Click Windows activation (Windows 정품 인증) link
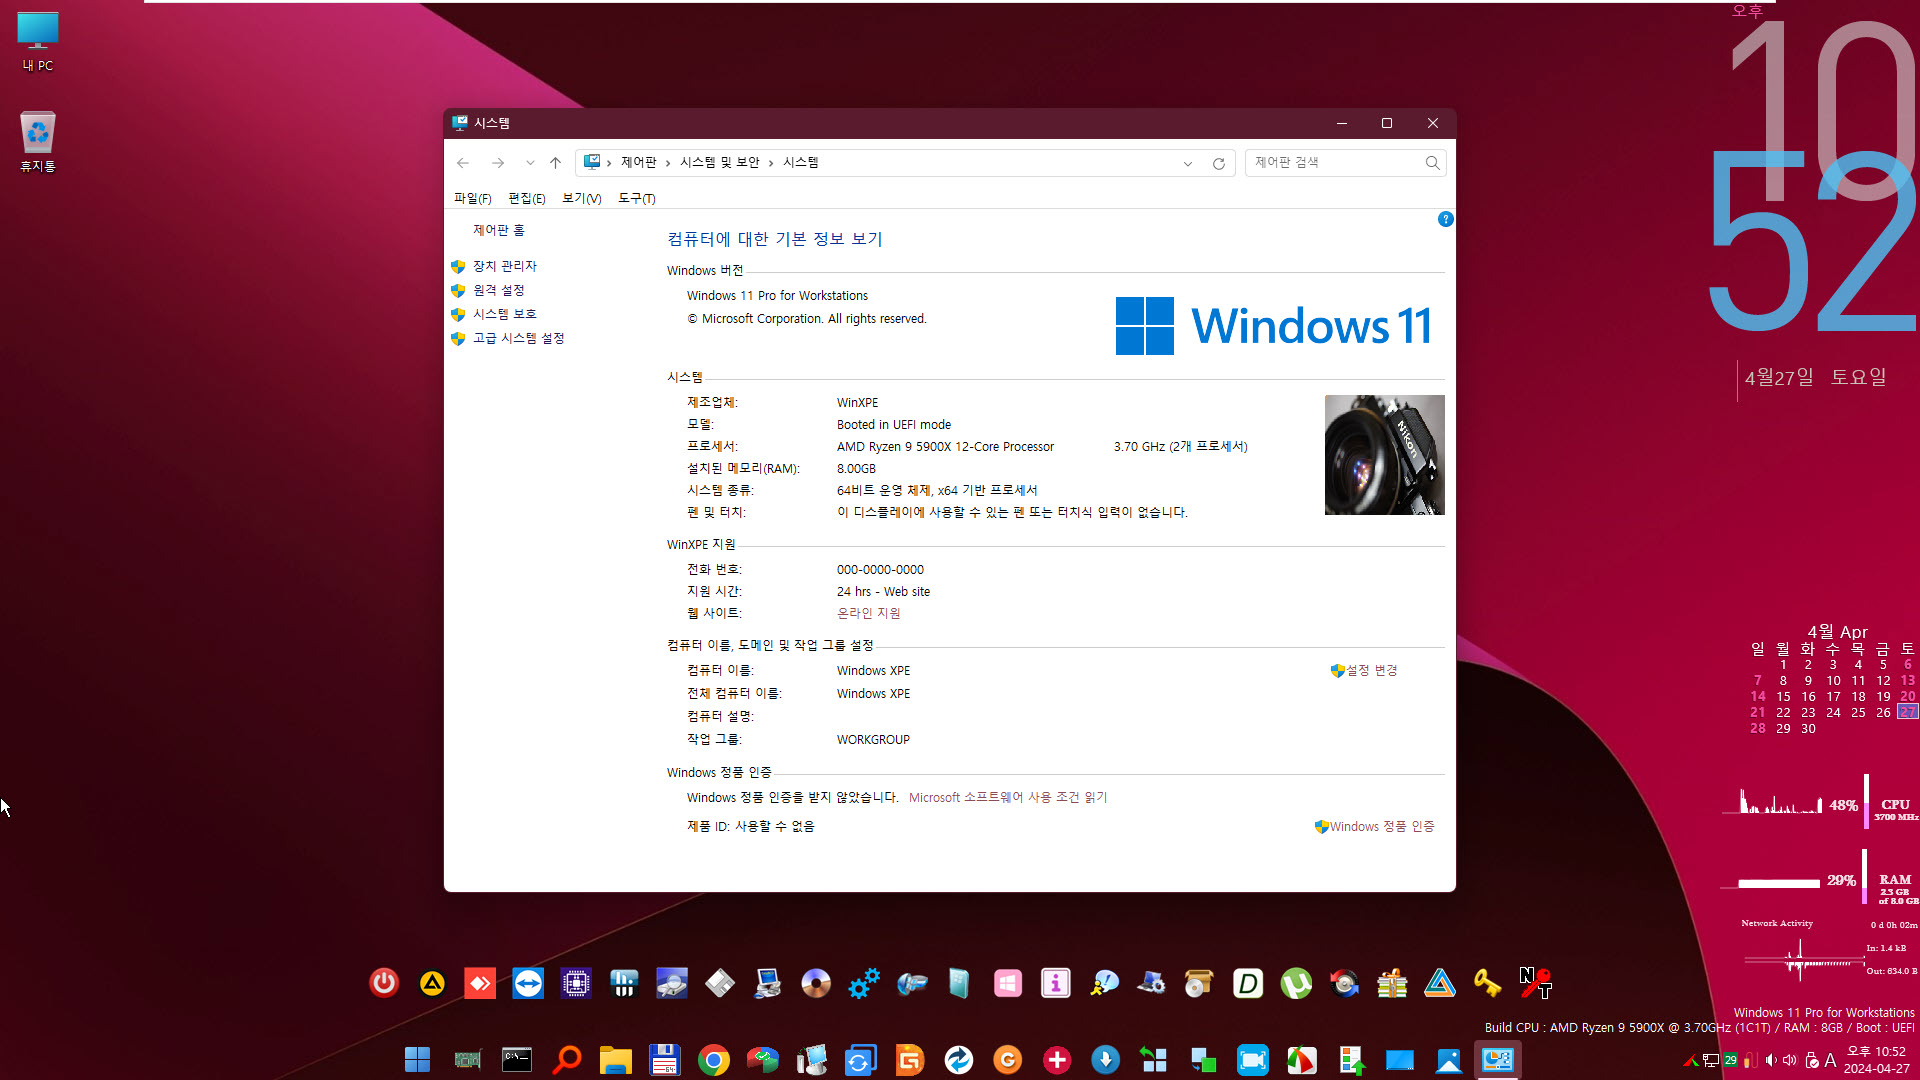Viewport: 1920px width, 1080px height. pos(1382,826)
